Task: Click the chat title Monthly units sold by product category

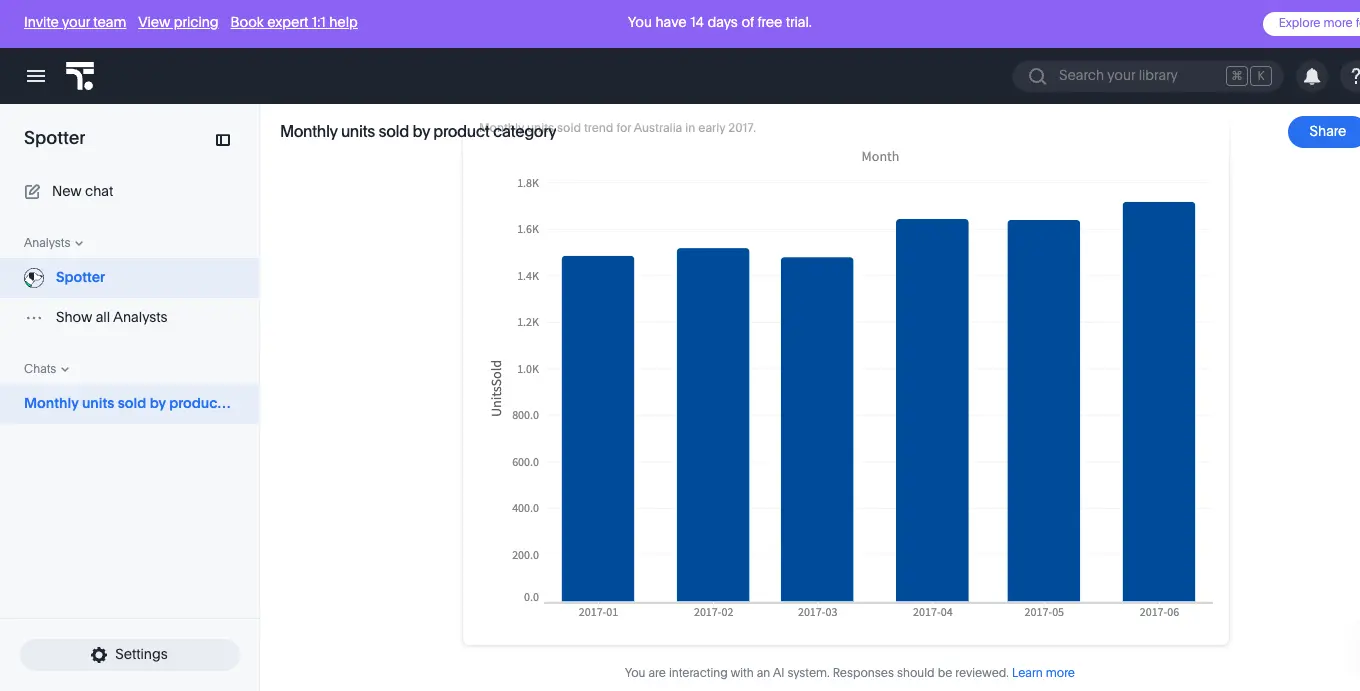Action: coord(418,131)
